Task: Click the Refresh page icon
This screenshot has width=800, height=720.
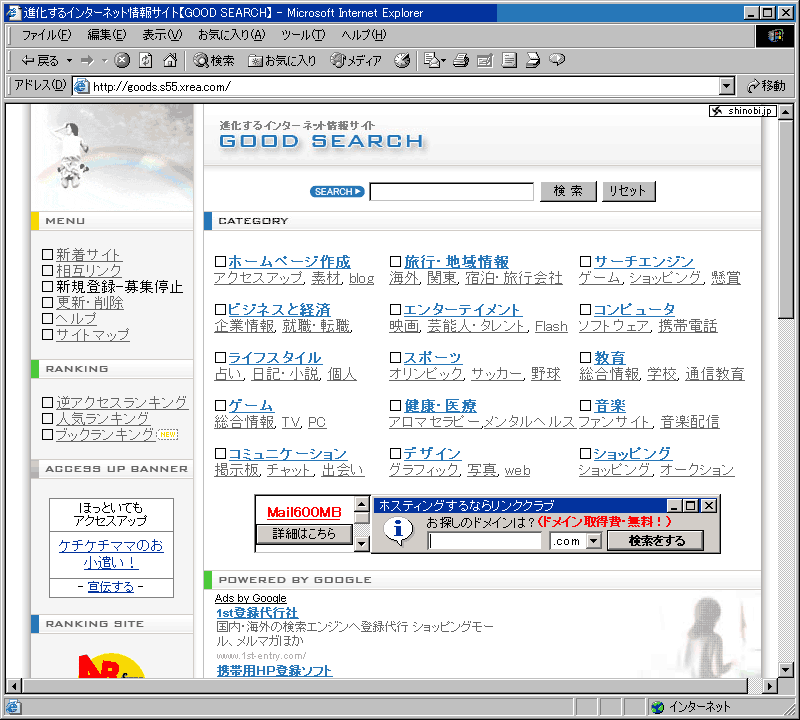Action: point(146,61)
